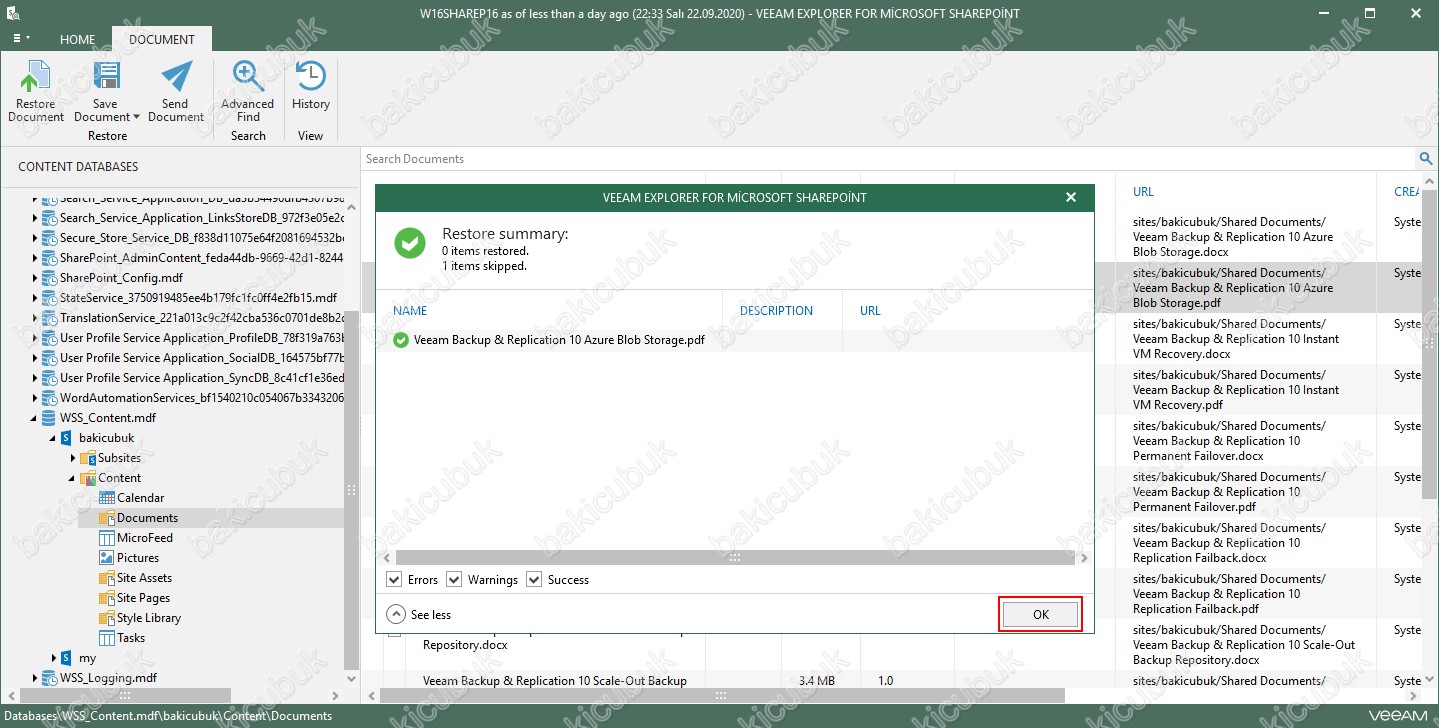Select Pictures library icon
Image resolution: width=1439 pixels, height=728 pixels.
click(x=107, y=558)
